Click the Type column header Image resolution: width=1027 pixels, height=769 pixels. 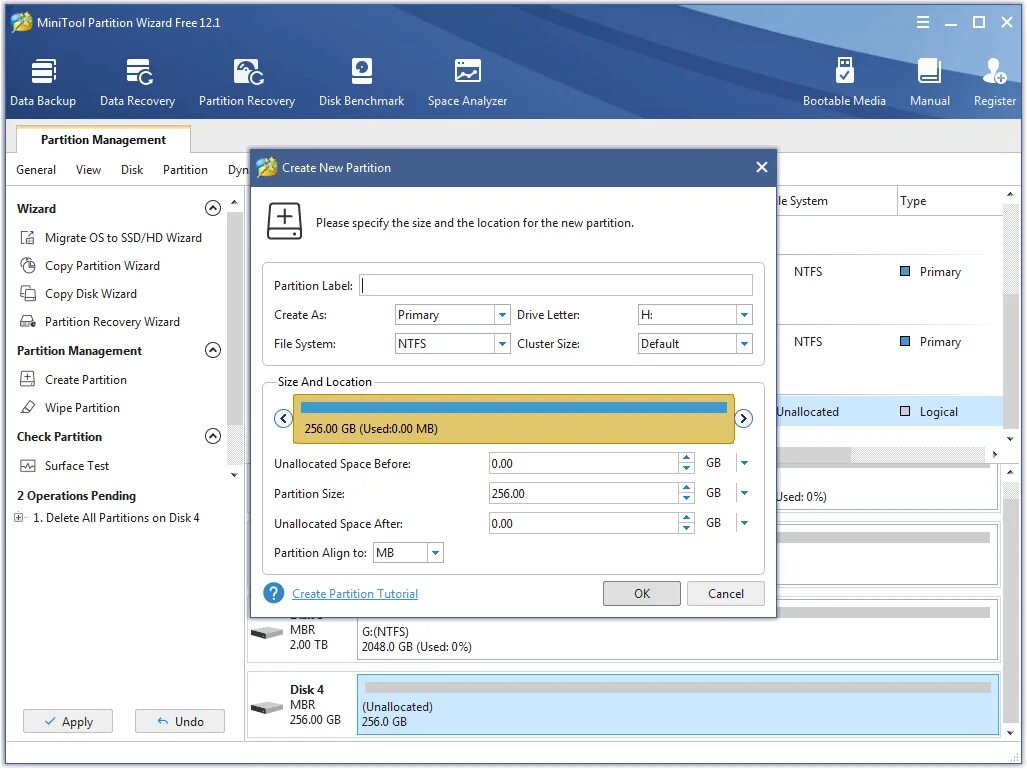tap(950, 201)
